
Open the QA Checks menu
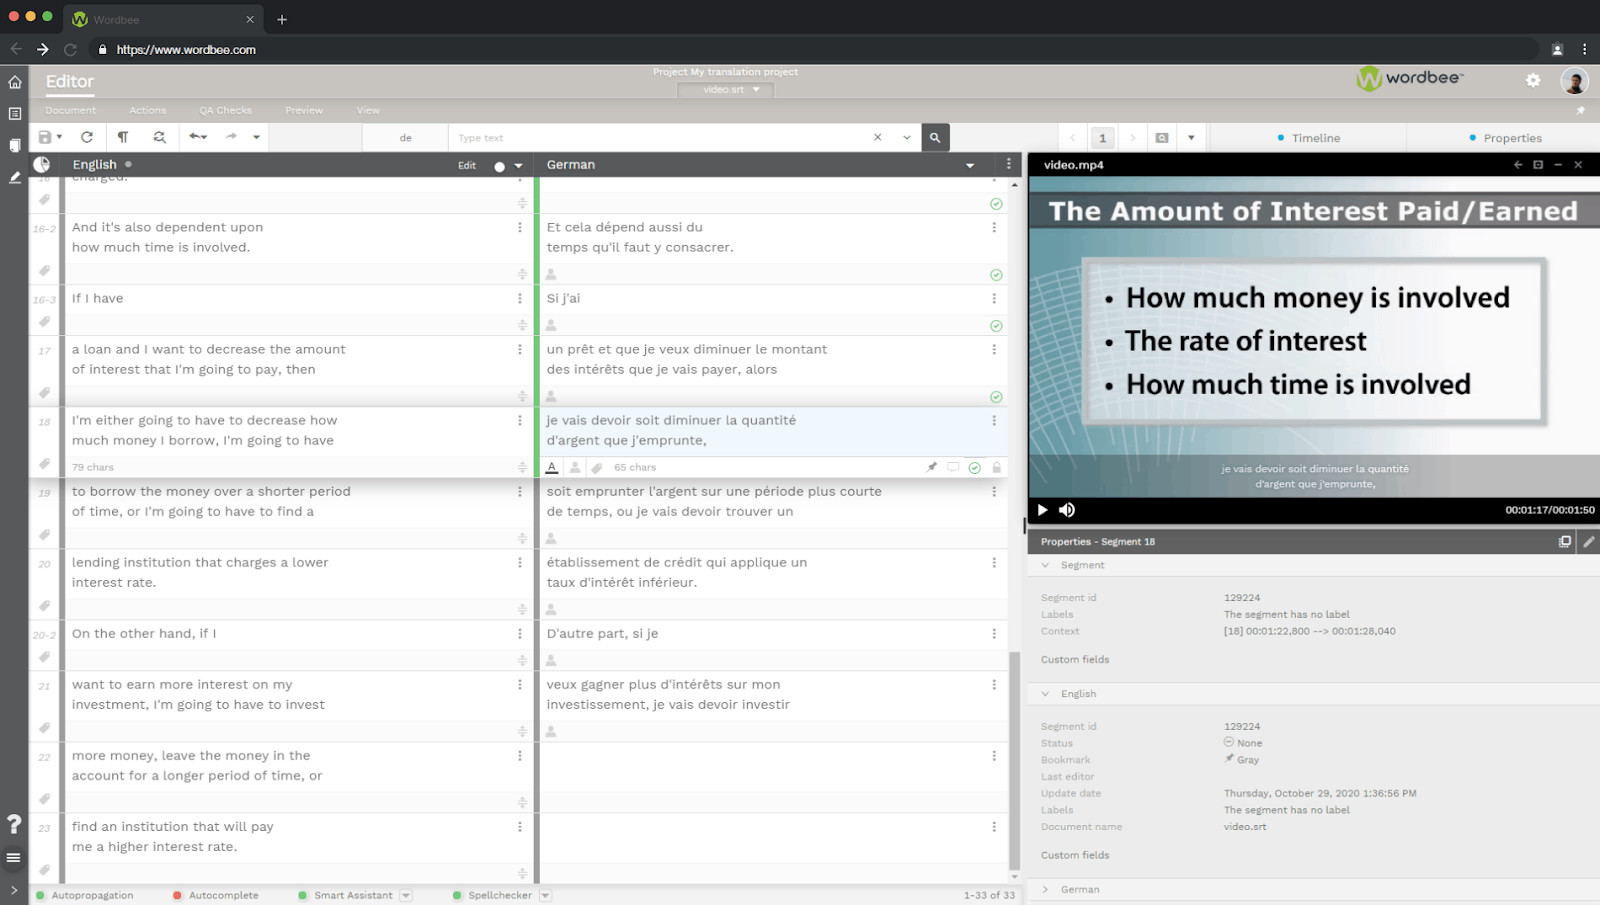click(225, 110)
